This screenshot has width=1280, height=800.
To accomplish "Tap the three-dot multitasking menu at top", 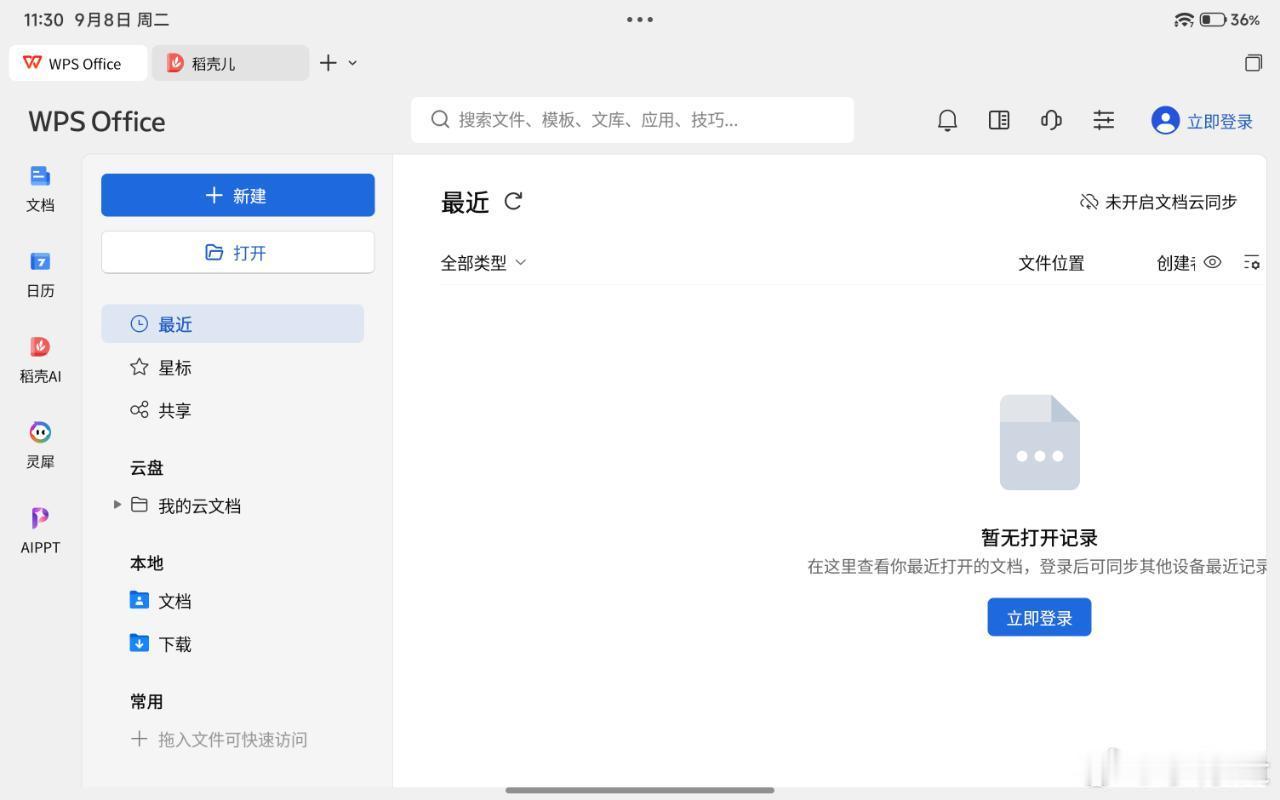I will tap(640, 19).
